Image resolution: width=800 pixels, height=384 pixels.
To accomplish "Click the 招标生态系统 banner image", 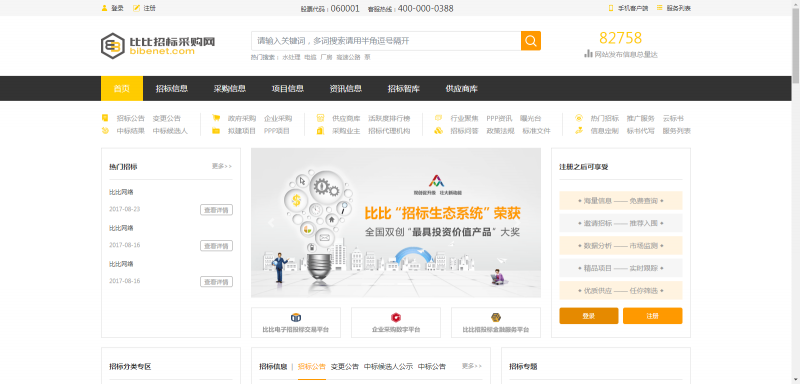I will tap(396, 223).
